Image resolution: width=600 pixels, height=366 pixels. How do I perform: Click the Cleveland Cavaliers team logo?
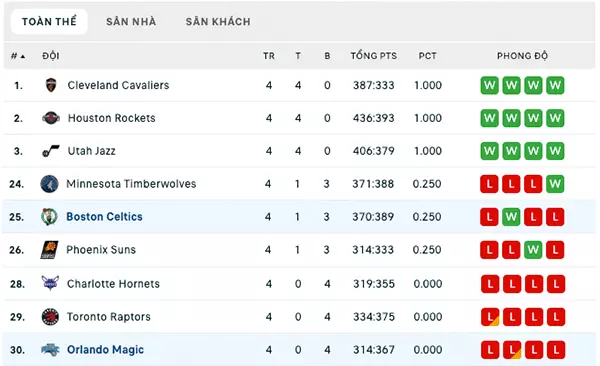tap(51, 85)
